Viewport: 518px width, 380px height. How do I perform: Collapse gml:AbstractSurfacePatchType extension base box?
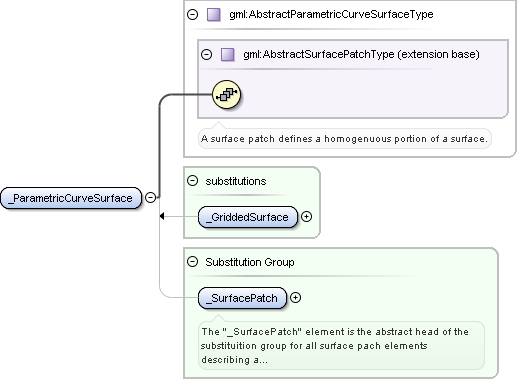click(x=207, y=54)
